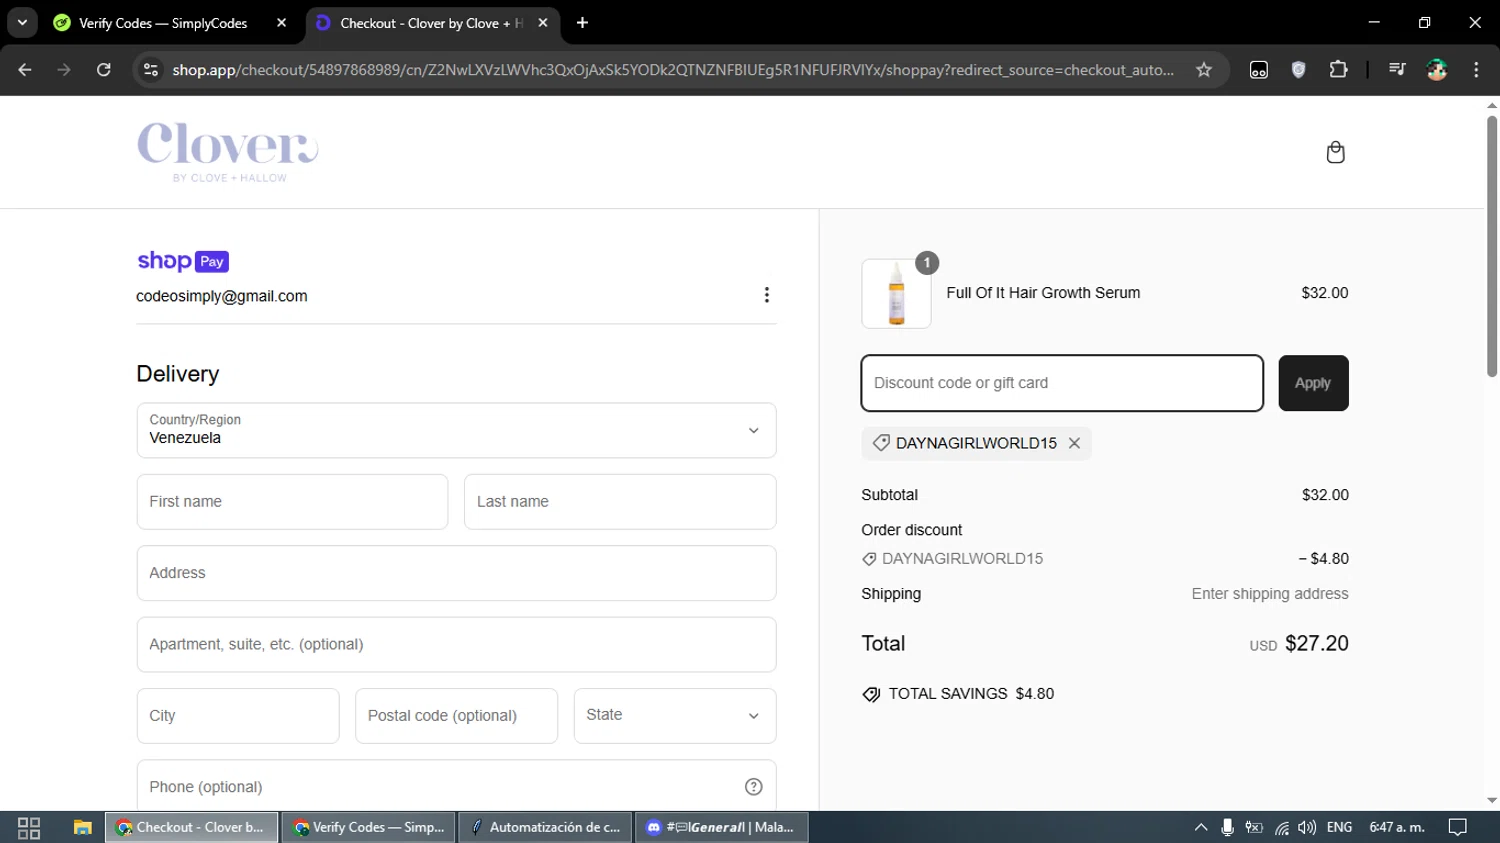Image resolution: width=1500 pixels, height=843 pixels.
Task: Open Windows Task View on taskbar
Action: point(29,827)
